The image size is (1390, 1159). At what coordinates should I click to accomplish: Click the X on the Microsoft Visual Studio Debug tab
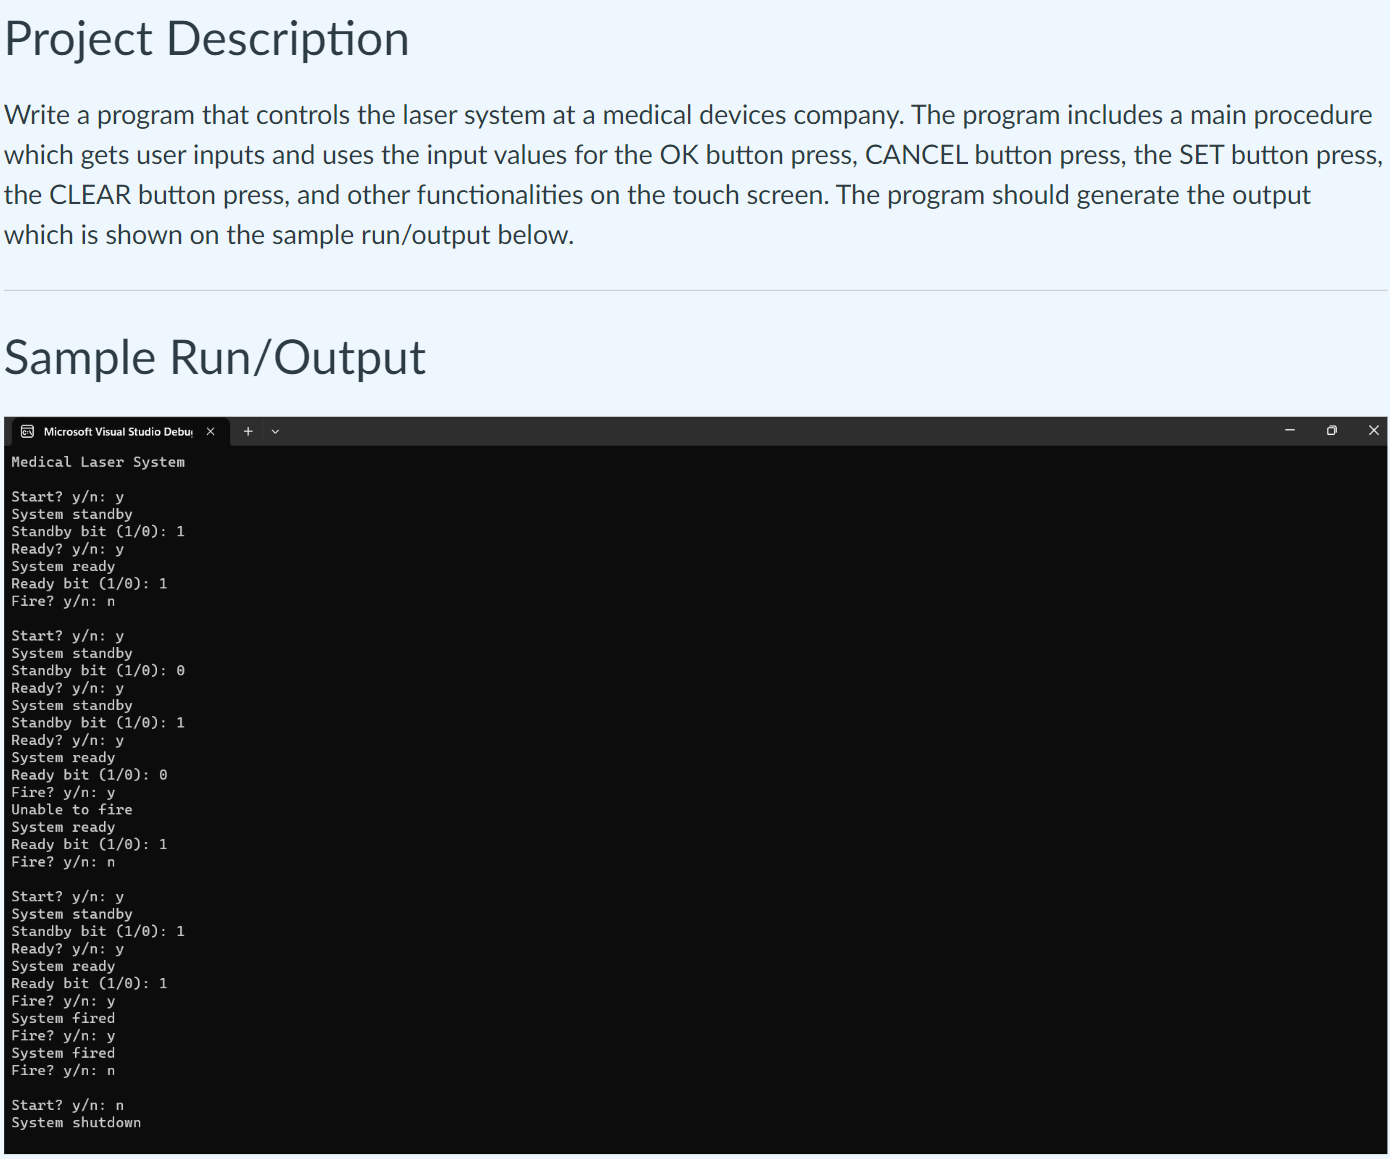point(210,431)
